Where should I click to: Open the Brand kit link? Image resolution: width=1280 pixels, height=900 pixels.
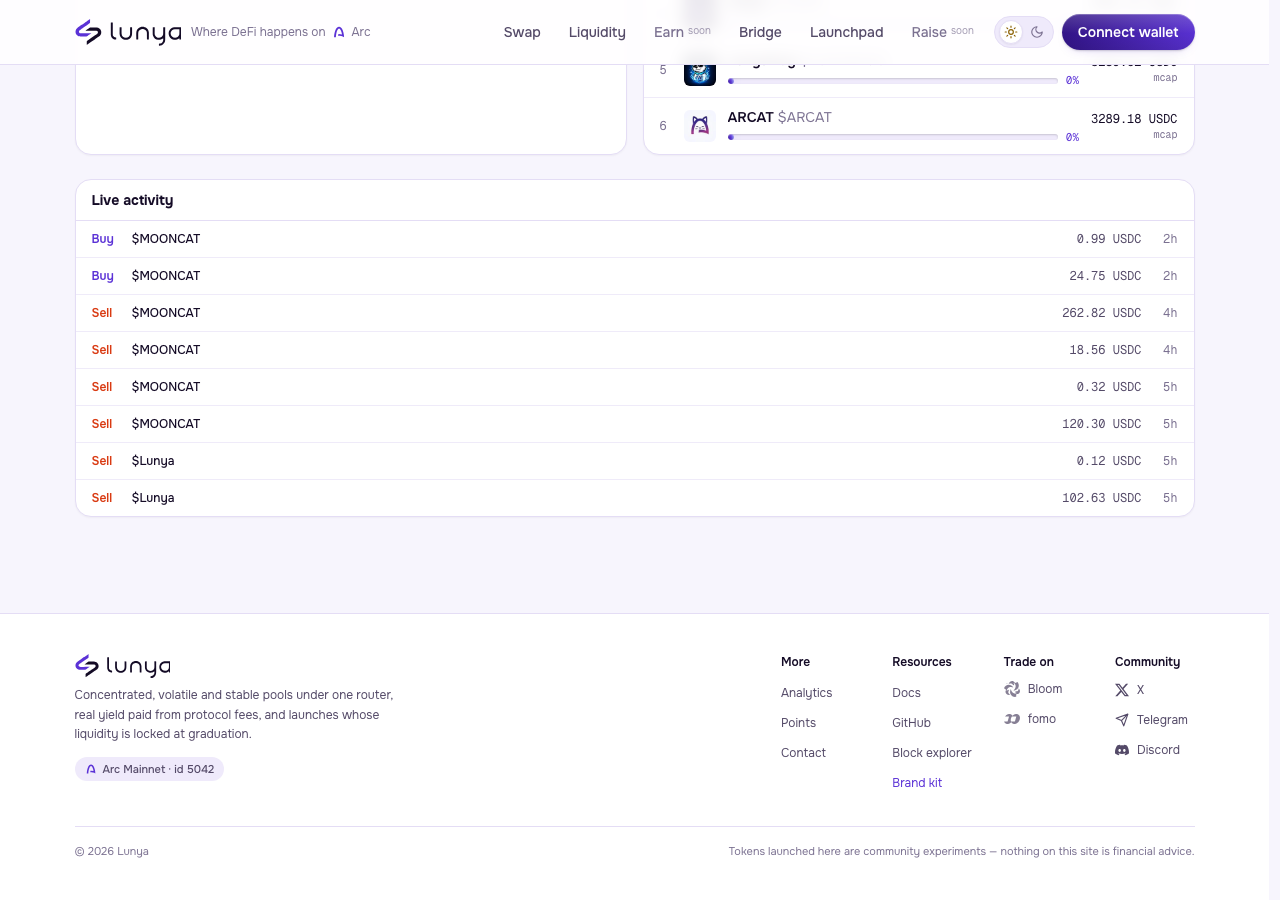917,783
